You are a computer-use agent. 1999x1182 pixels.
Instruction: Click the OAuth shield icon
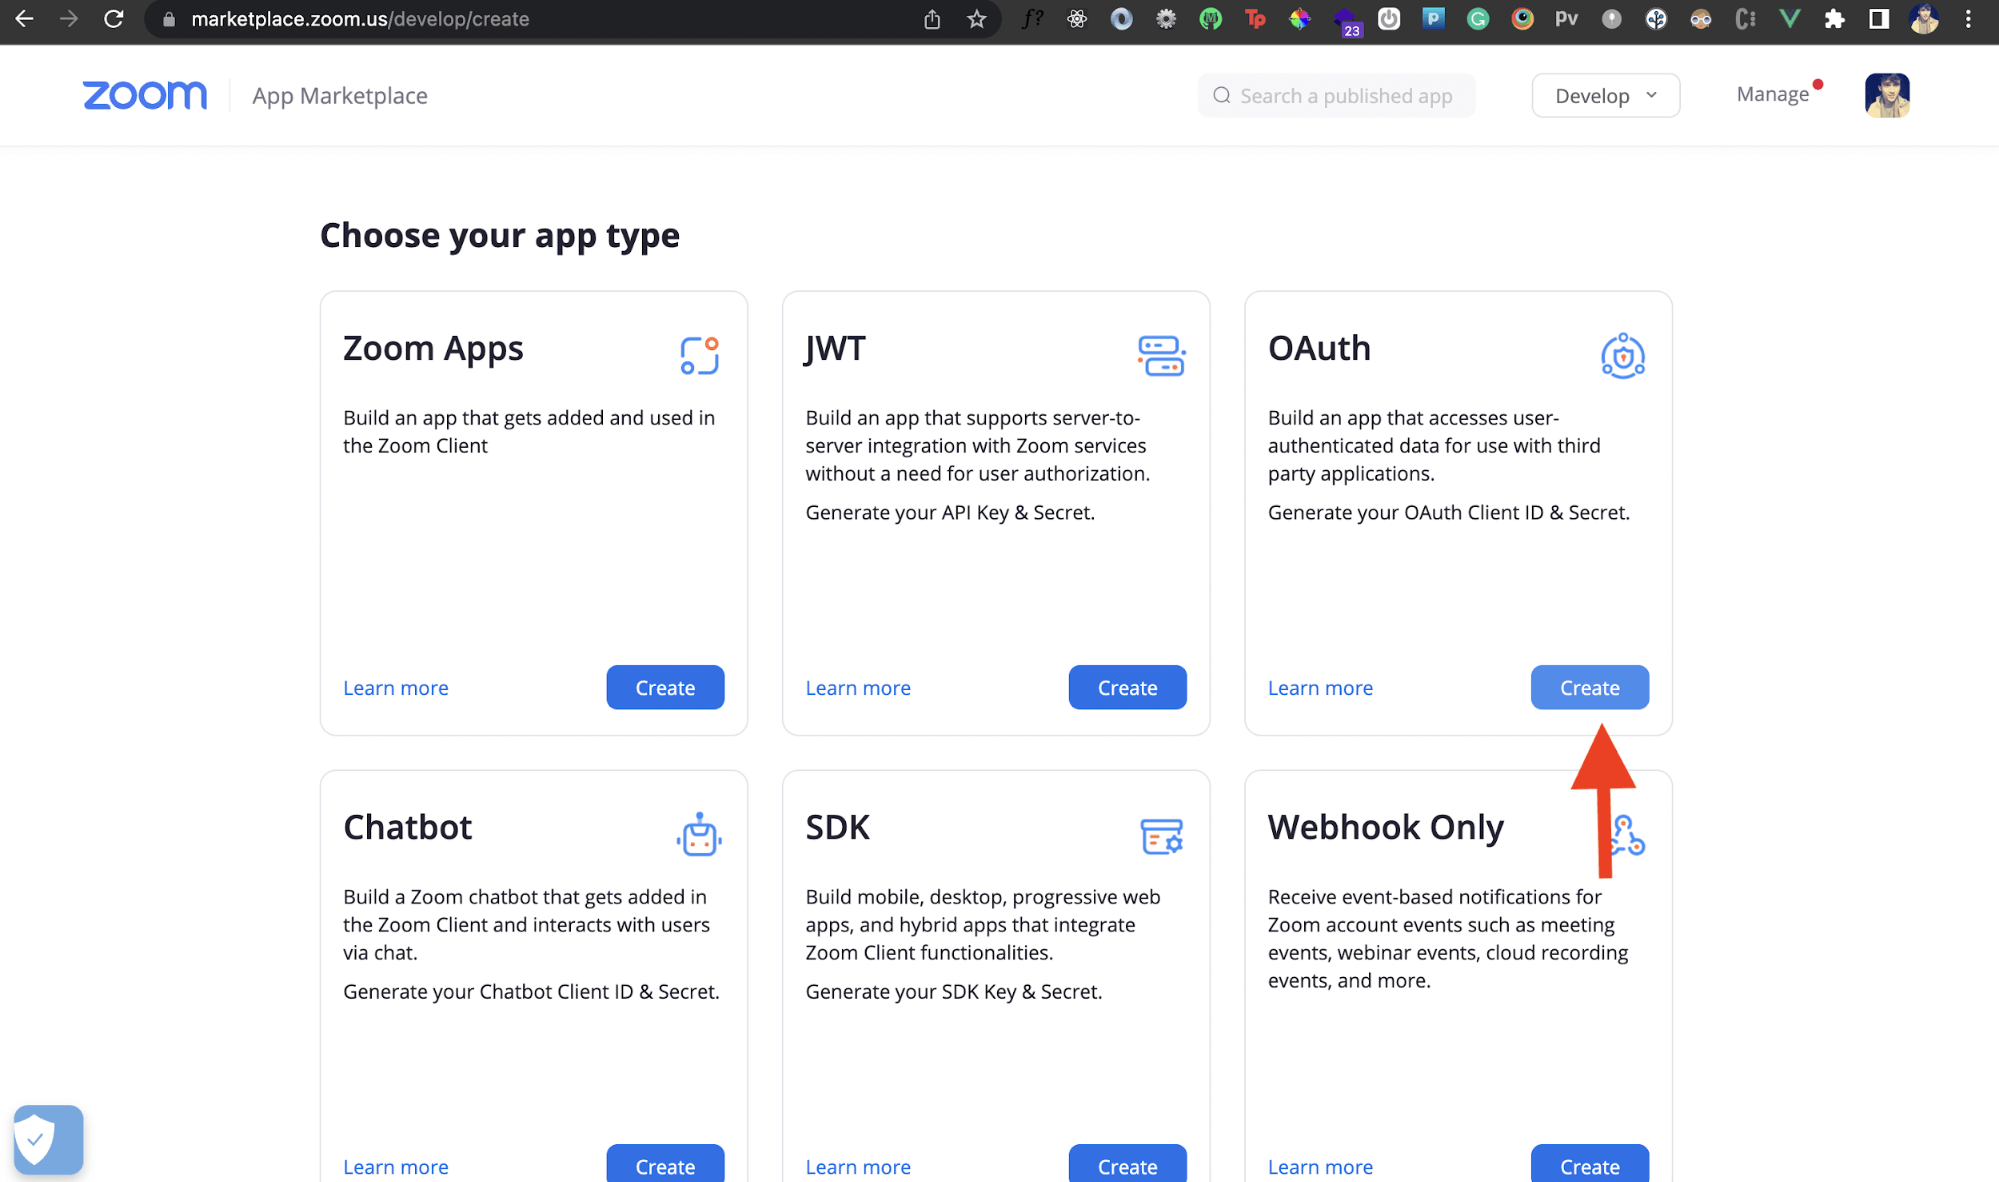point(1622,356)
